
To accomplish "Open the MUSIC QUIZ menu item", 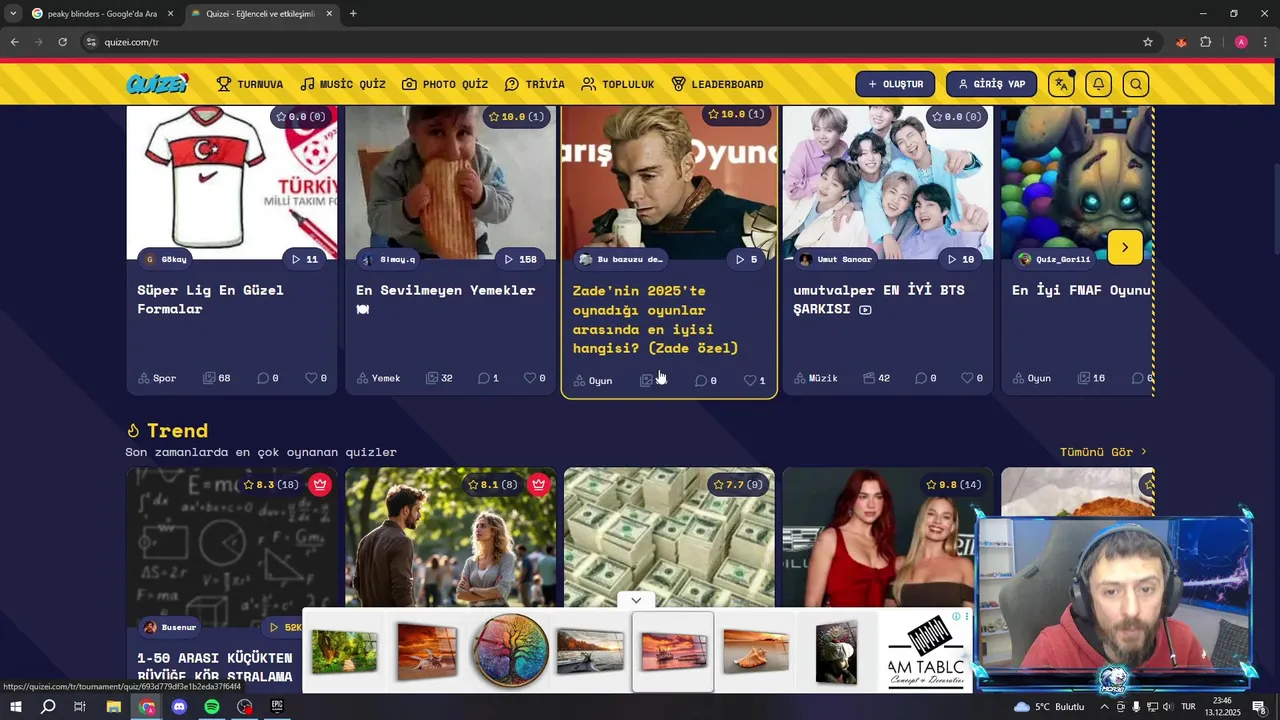I will [x=343, y=84].
